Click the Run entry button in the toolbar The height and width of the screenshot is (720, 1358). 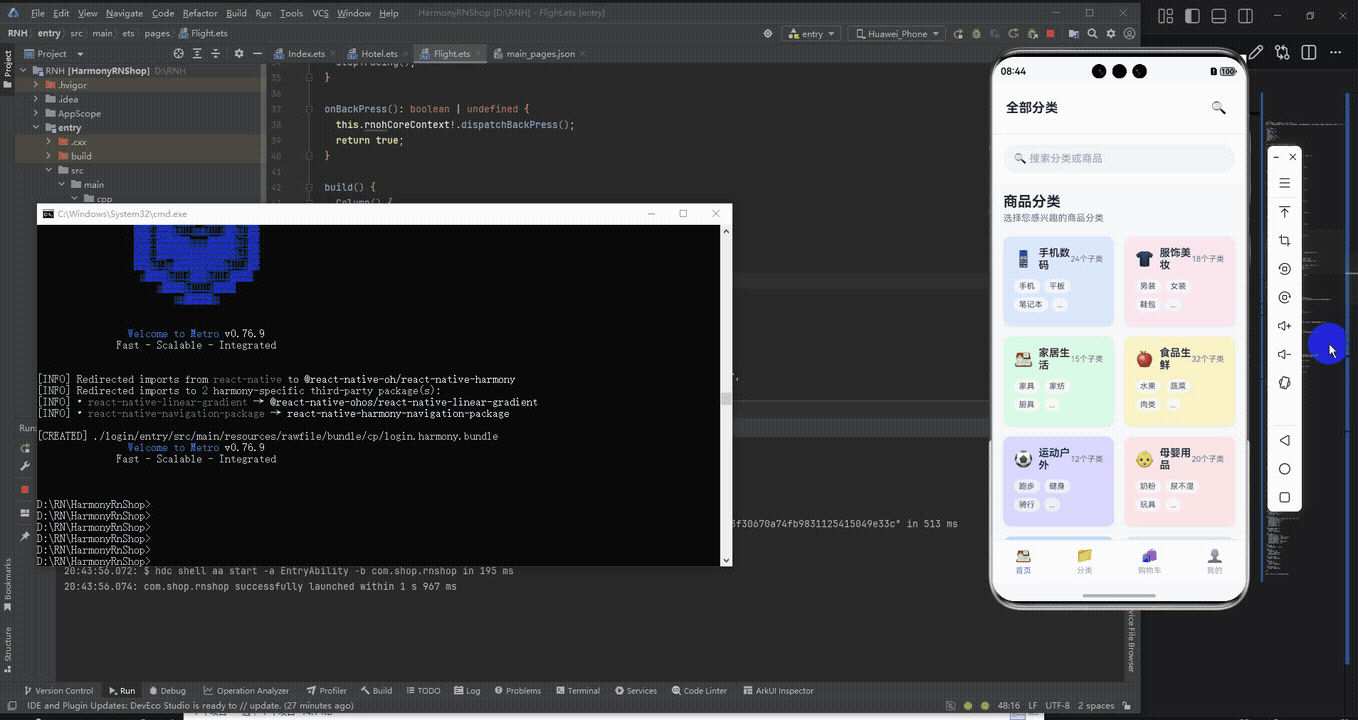[x=958, y=33]
